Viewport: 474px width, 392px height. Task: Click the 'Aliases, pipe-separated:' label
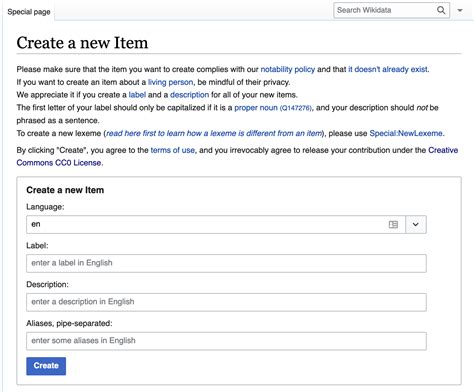point(69,323)
